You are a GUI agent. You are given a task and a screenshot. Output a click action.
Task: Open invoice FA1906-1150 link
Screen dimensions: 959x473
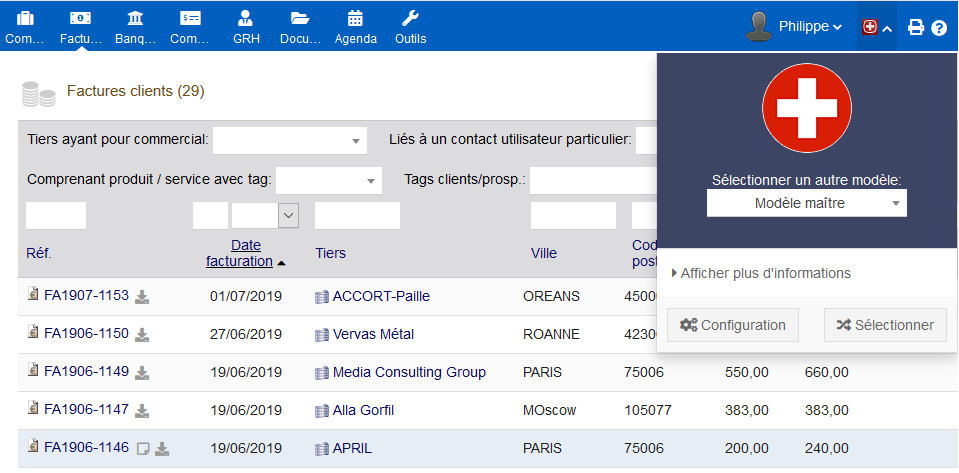tap(86, 333)
